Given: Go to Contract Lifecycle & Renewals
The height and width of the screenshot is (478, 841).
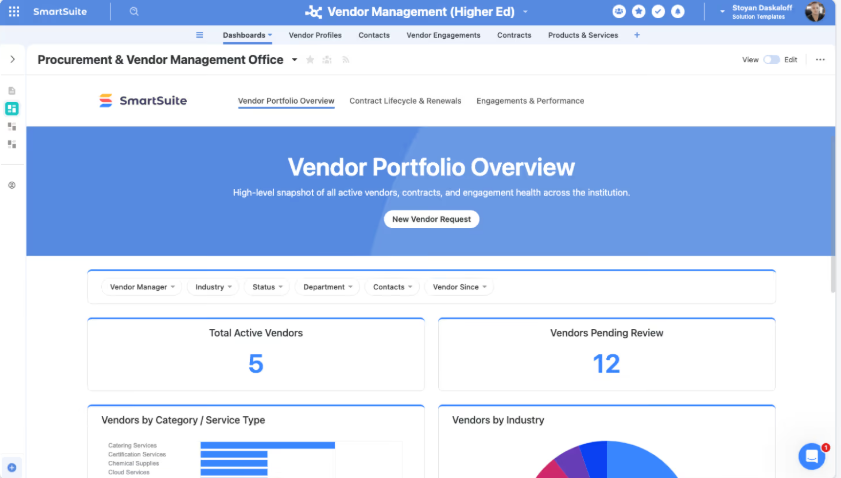Looking at the screenshot, I should (405, 101).
